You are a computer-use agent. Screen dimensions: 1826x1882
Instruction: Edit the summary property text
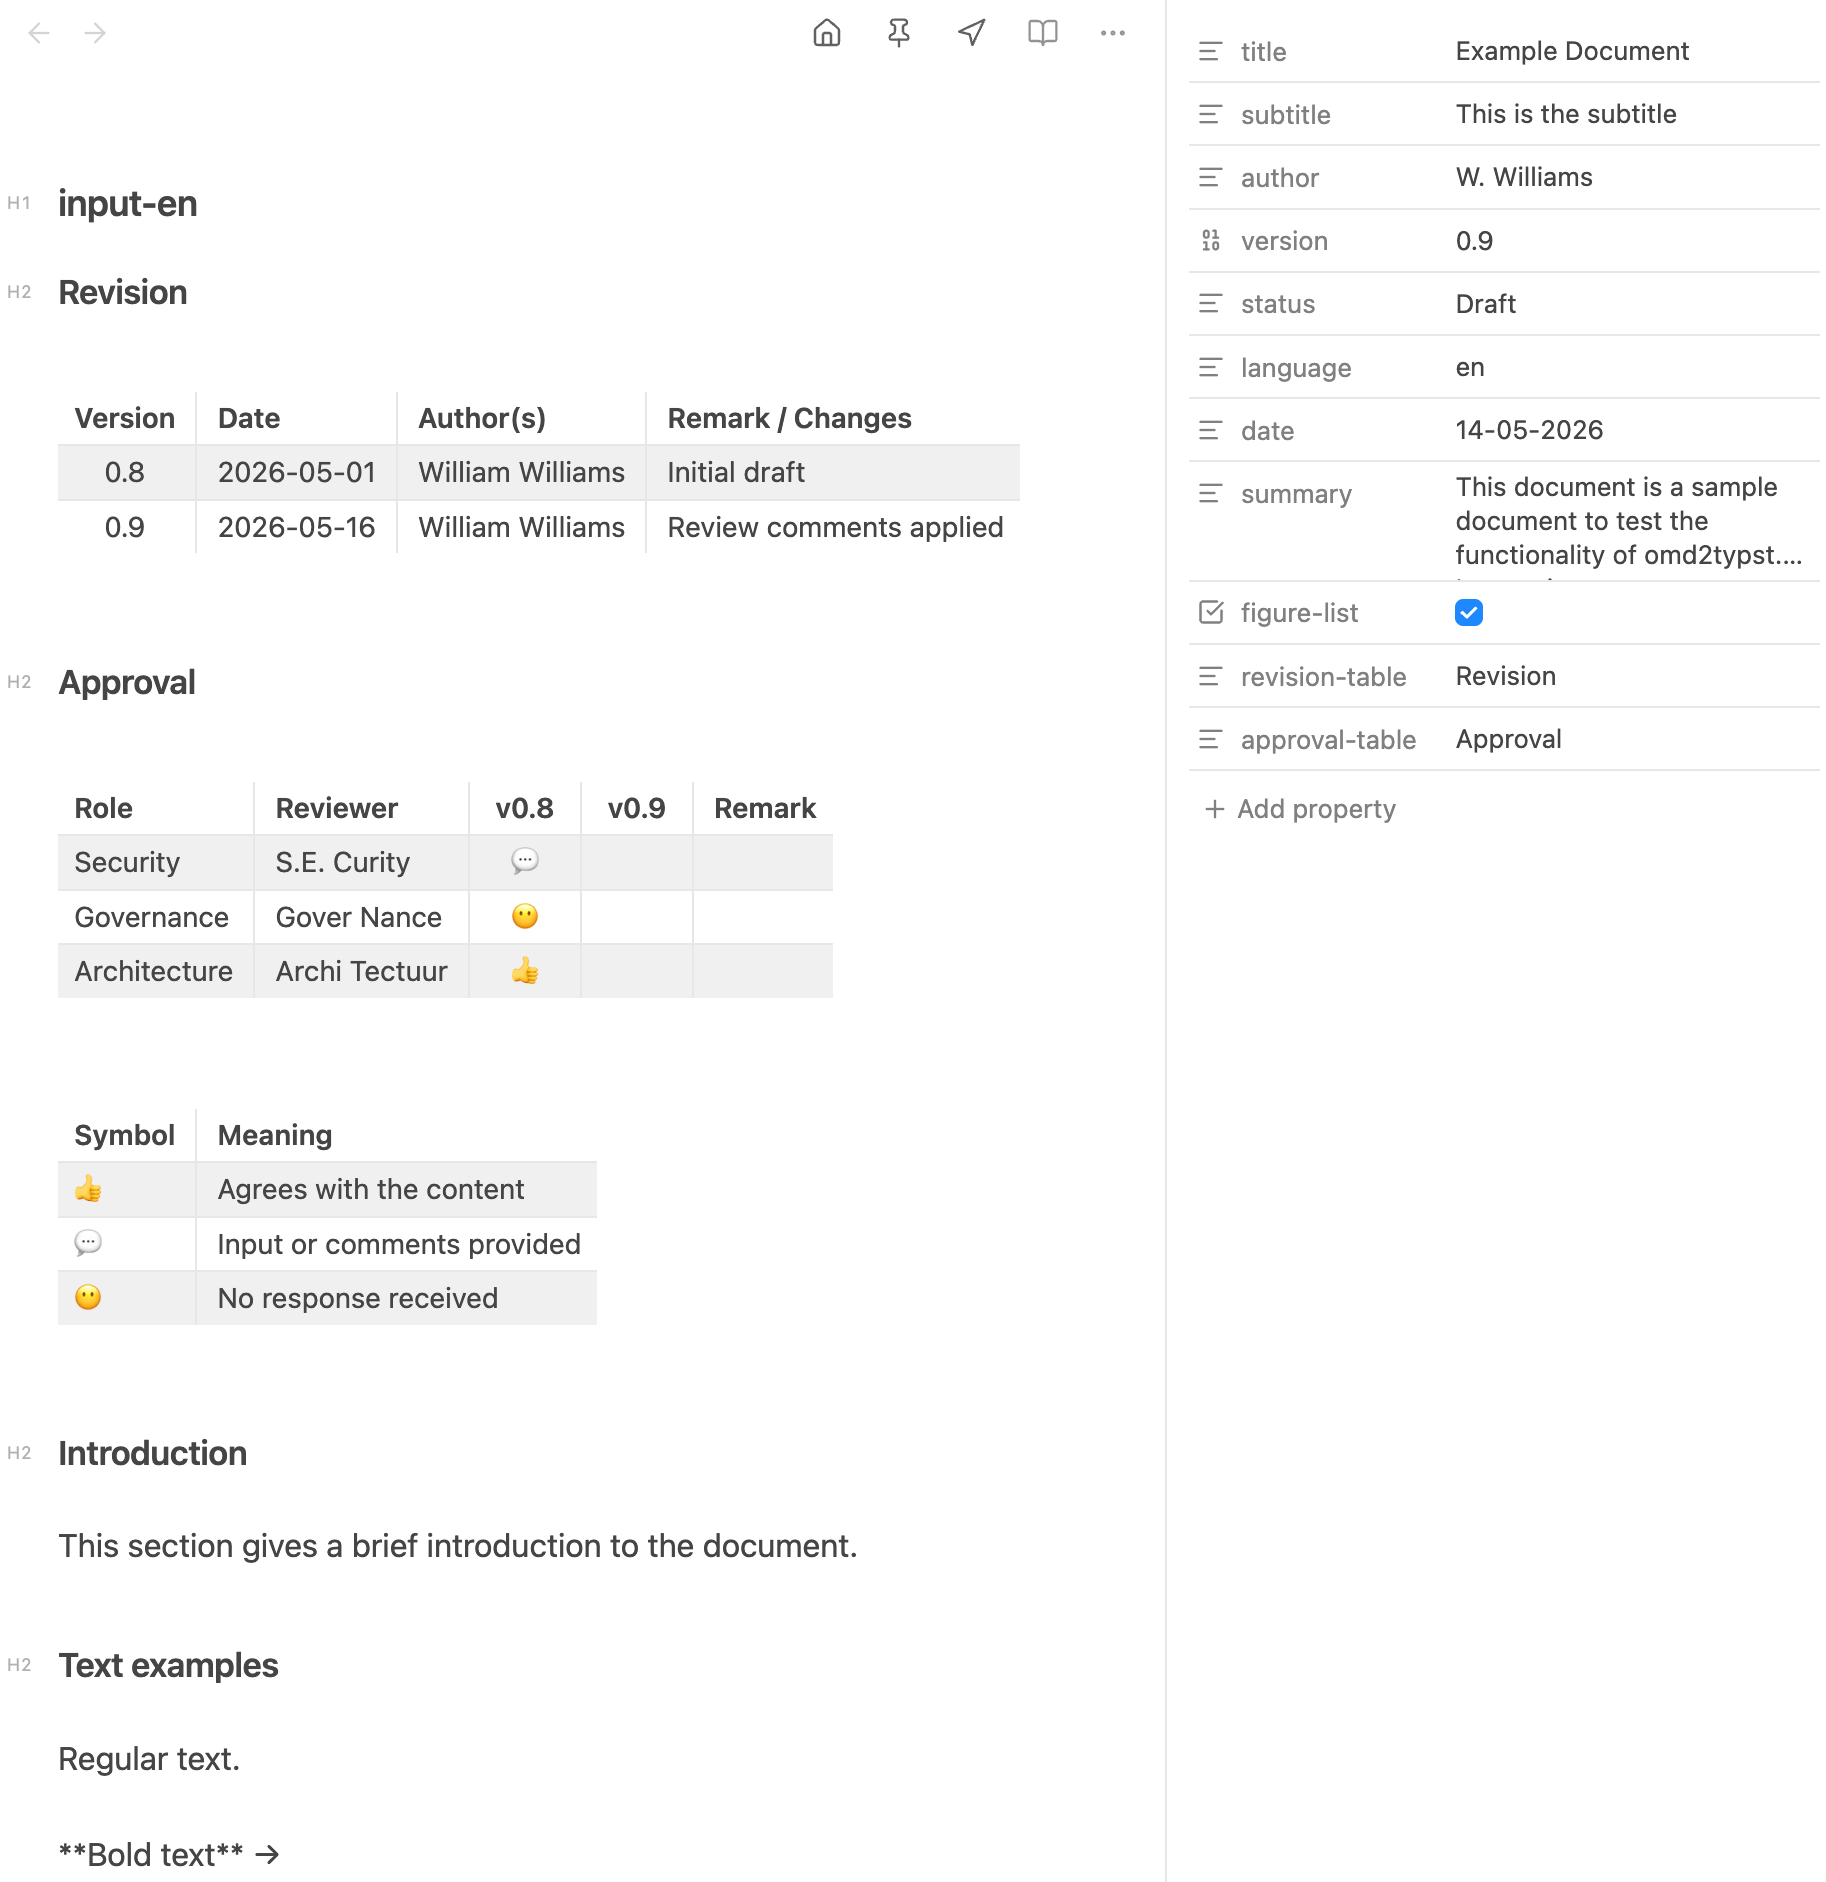click(1629, 521)
